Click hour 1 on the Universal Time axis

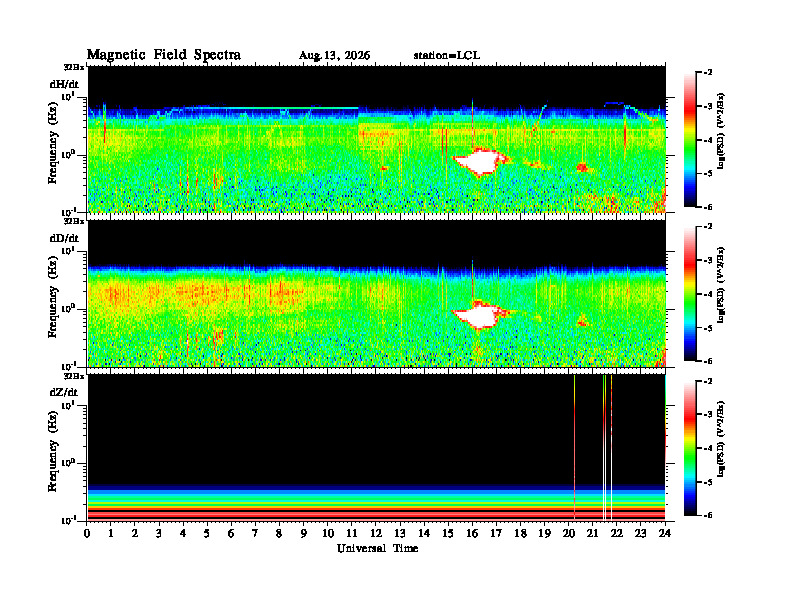[x=112, y=533]
